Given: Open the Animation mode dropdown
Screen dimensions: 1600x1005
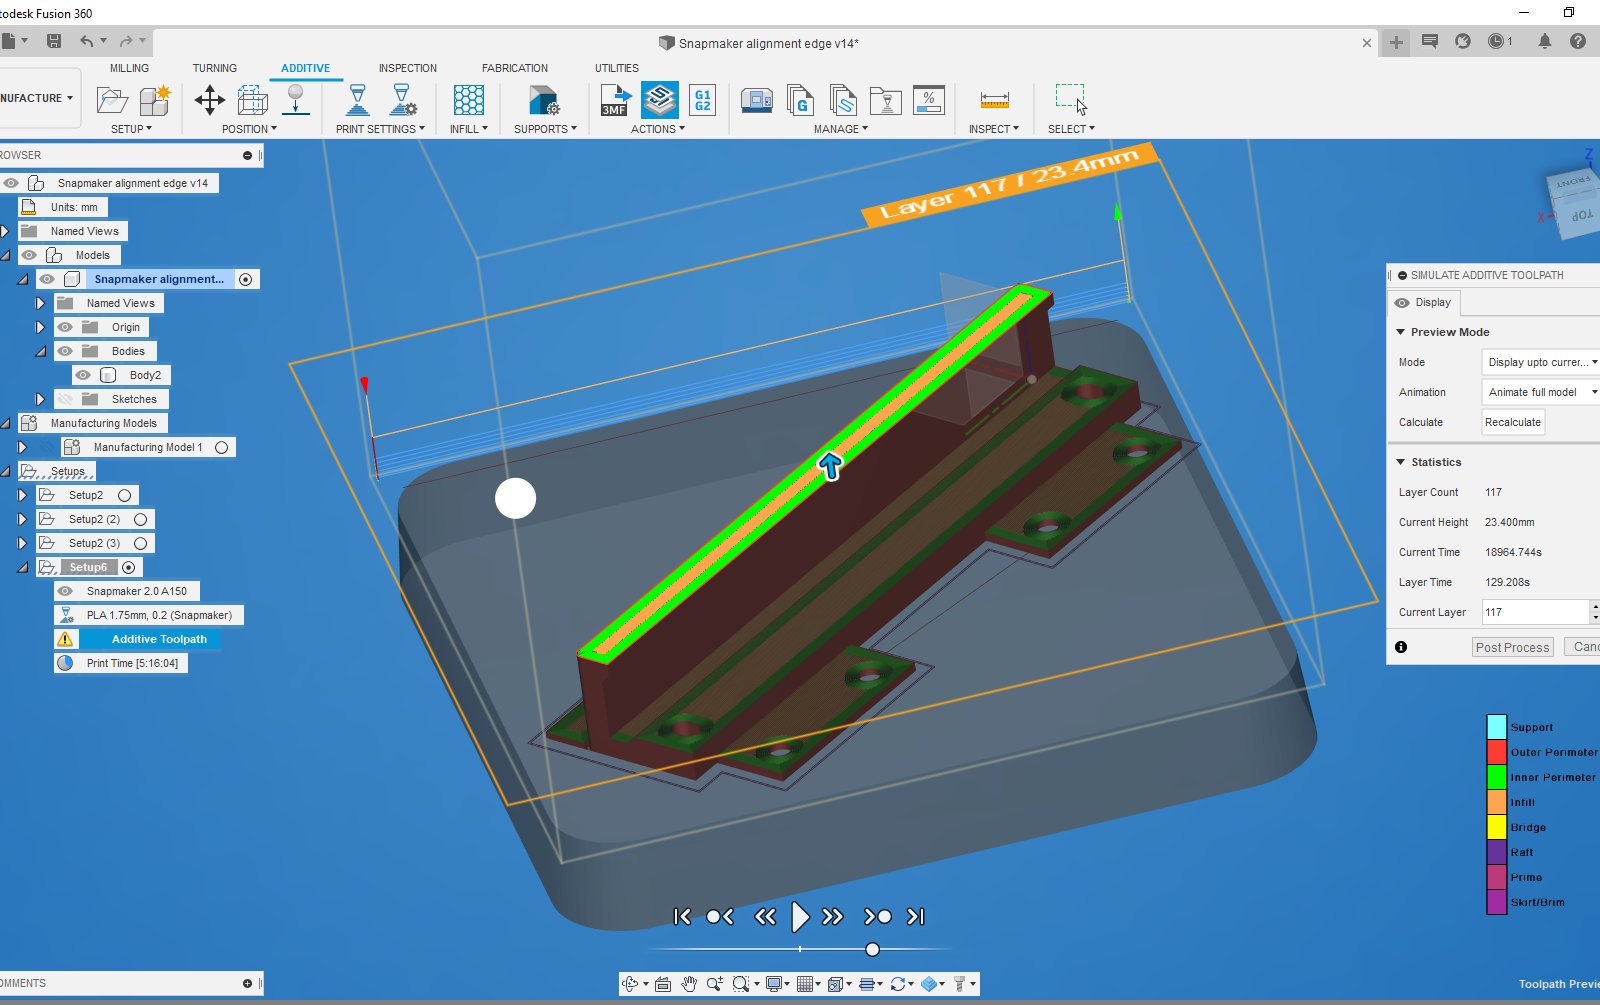Looking at the screenshot, I should coord(1539,392).
